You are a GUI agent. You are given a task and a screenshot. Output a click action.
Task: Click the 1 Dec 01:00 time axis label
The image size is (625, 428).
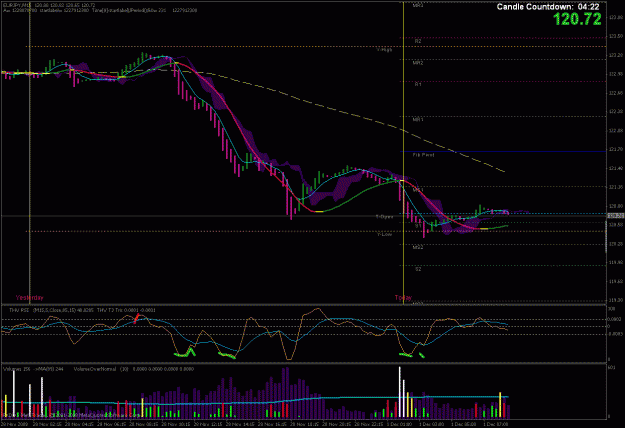(x=399, y=425)
